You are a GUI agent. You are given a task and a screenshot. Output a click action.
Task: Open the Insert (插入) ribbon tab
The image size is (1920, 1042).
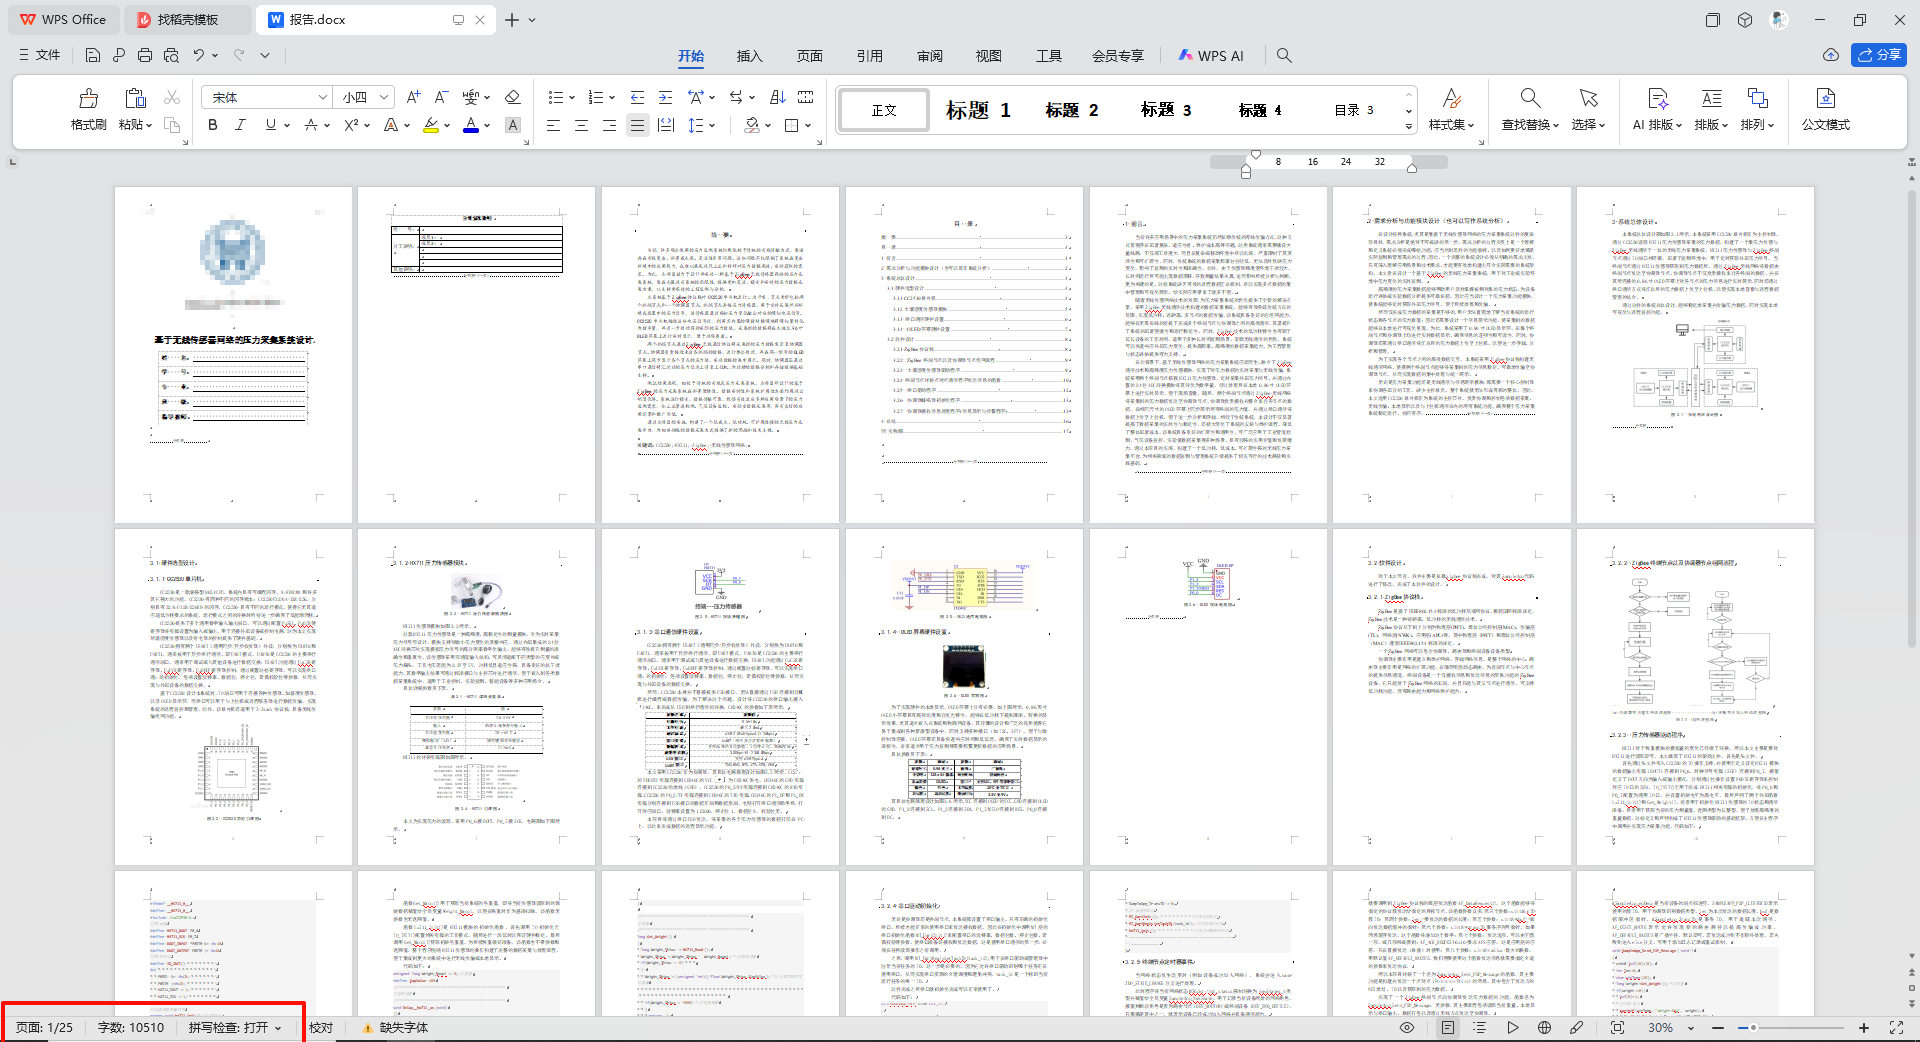pyautogui.click(x=750, y=56)
